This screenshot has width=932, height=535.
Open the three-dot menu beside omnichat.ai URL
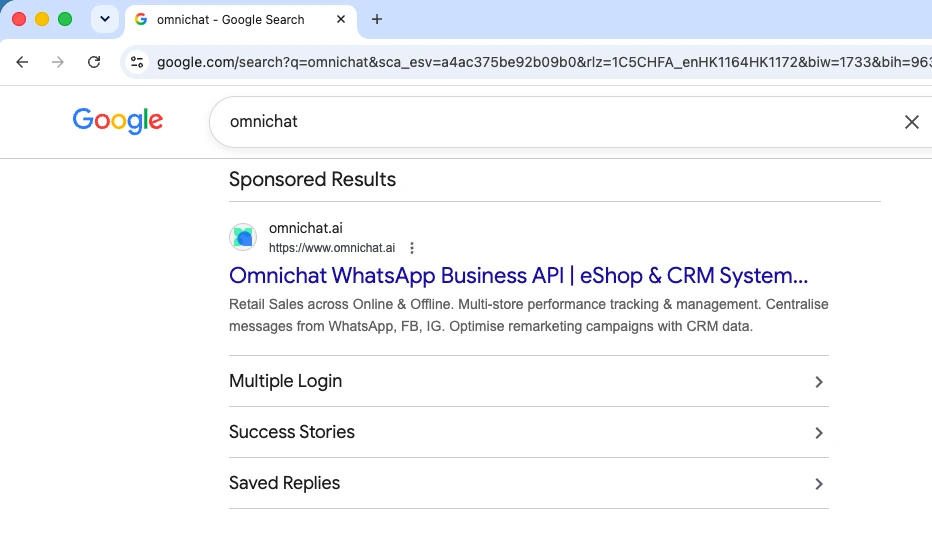tap(412, 248)
